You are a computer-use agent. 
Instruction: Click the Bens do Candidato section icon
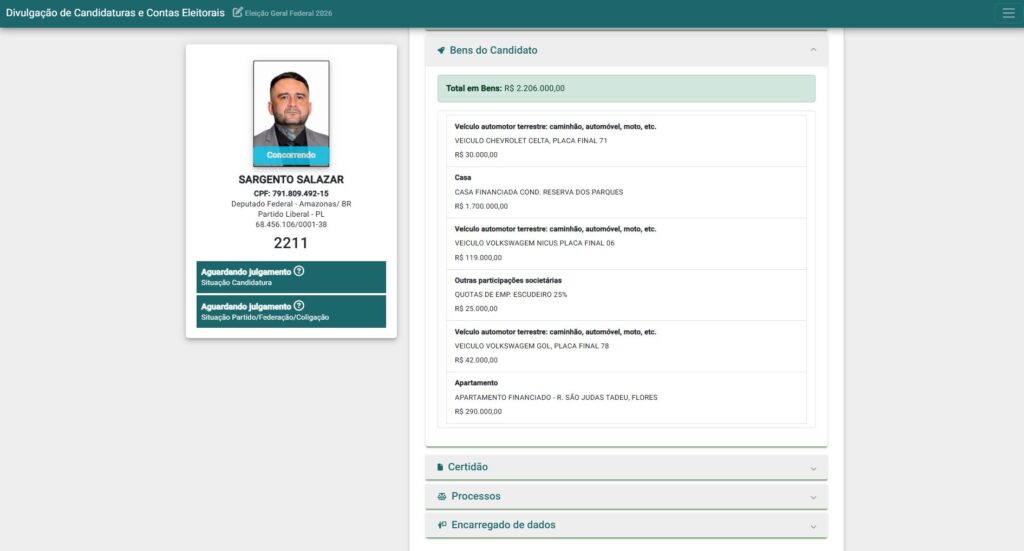click(441, 50)
